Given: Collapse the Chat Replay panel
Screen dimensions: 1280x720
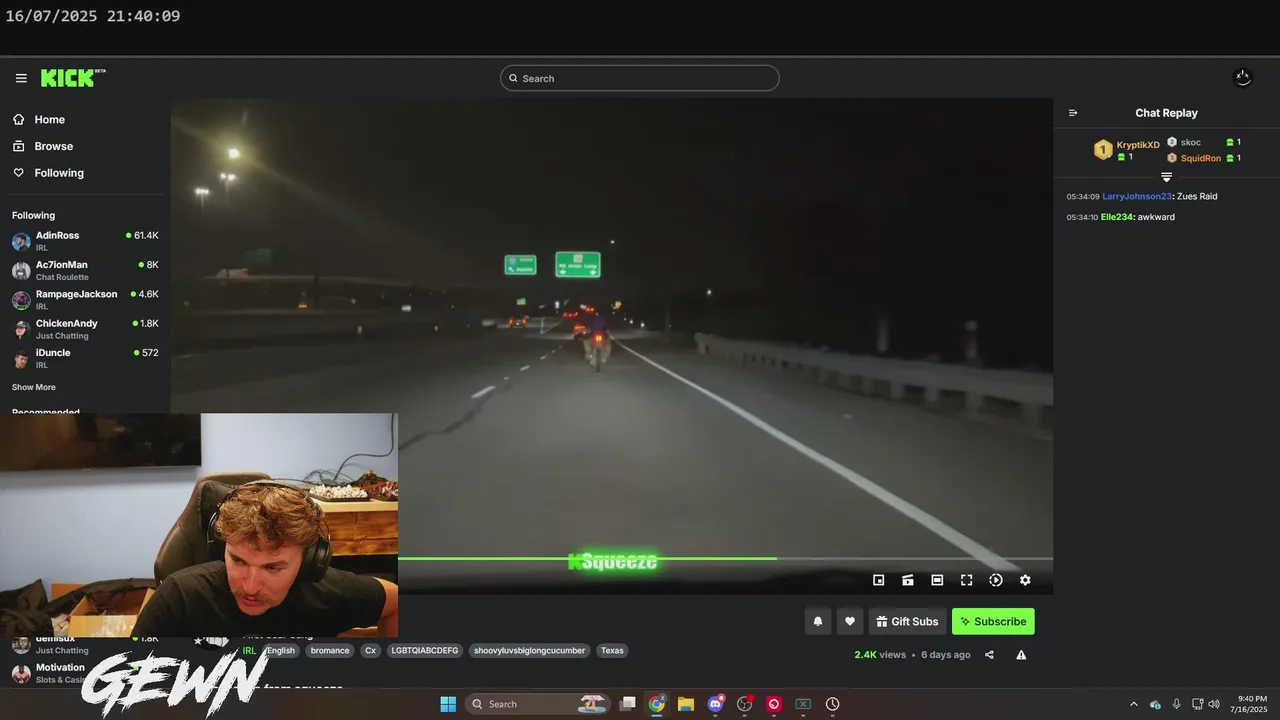Looking at the screenshot, I should (1073, 113).
